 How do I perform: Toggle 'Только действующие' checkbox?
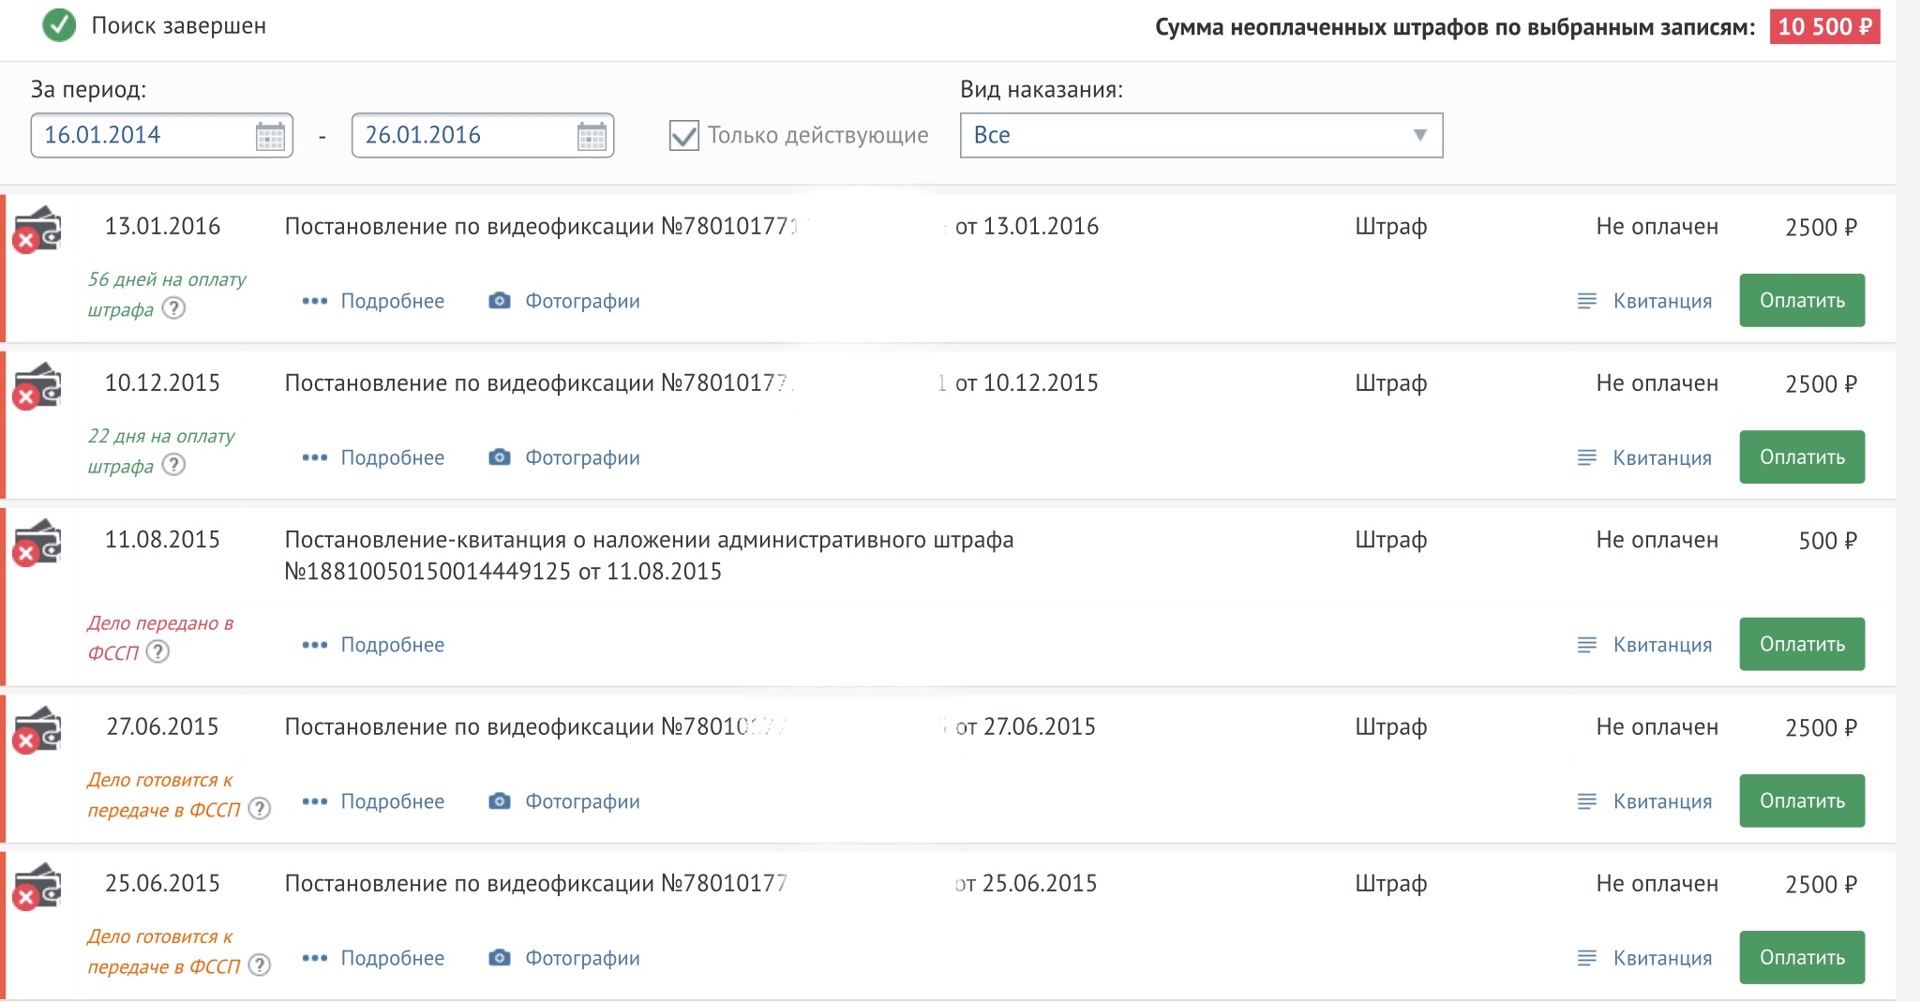point(684,136)
